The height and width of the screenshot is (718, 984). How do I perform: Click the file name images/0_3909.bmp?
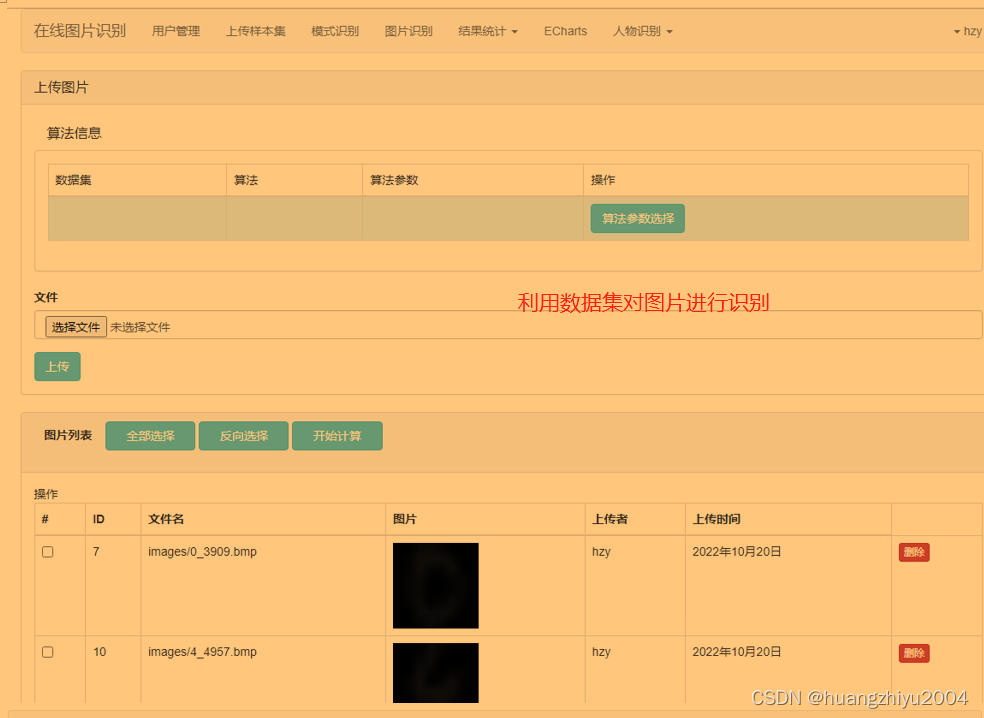click(x=202, y=552)
